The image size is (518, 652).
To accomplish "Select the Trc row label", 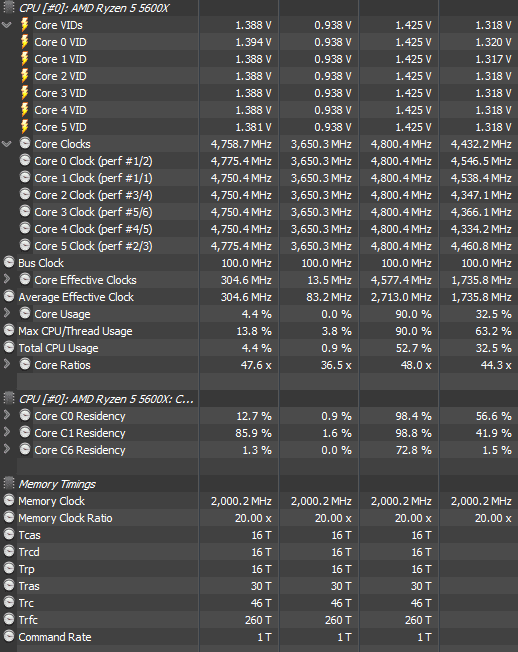I will pyautogui.click(x=26, y=603).
